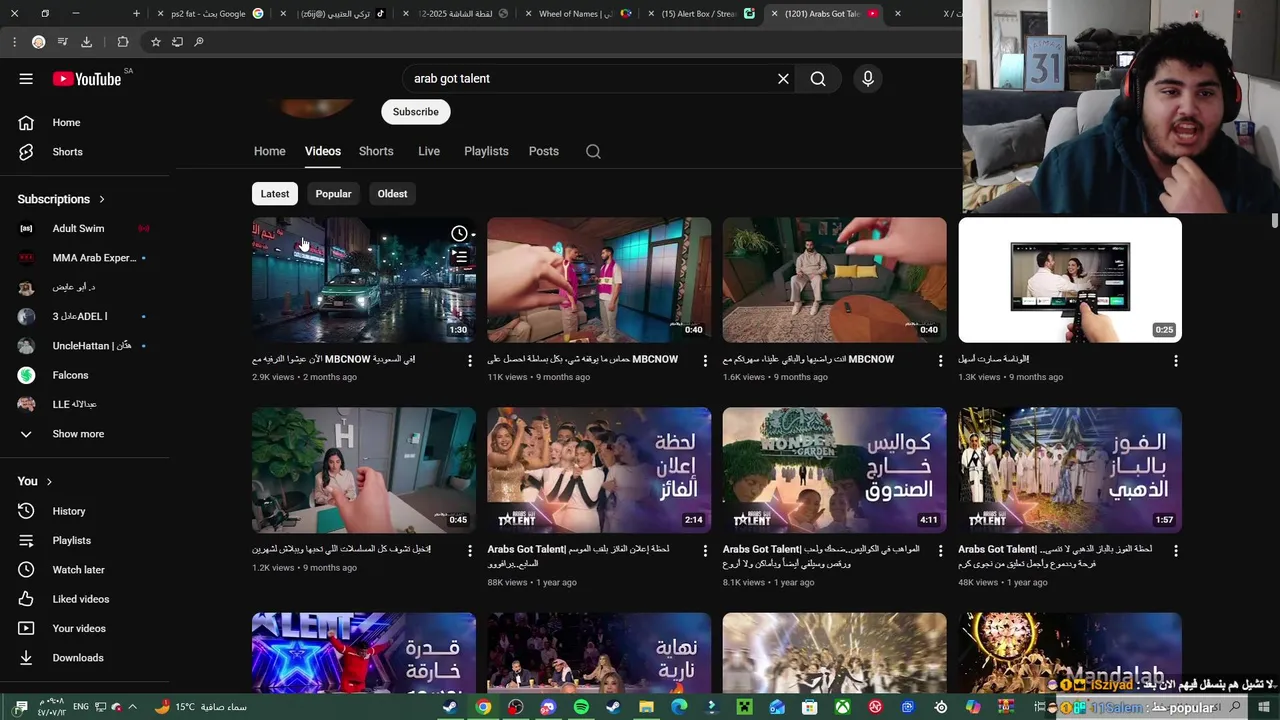Screen dimensions: 1280x720
Task: Open the browser extensions puzzle icon
Action: pos(123,42)
